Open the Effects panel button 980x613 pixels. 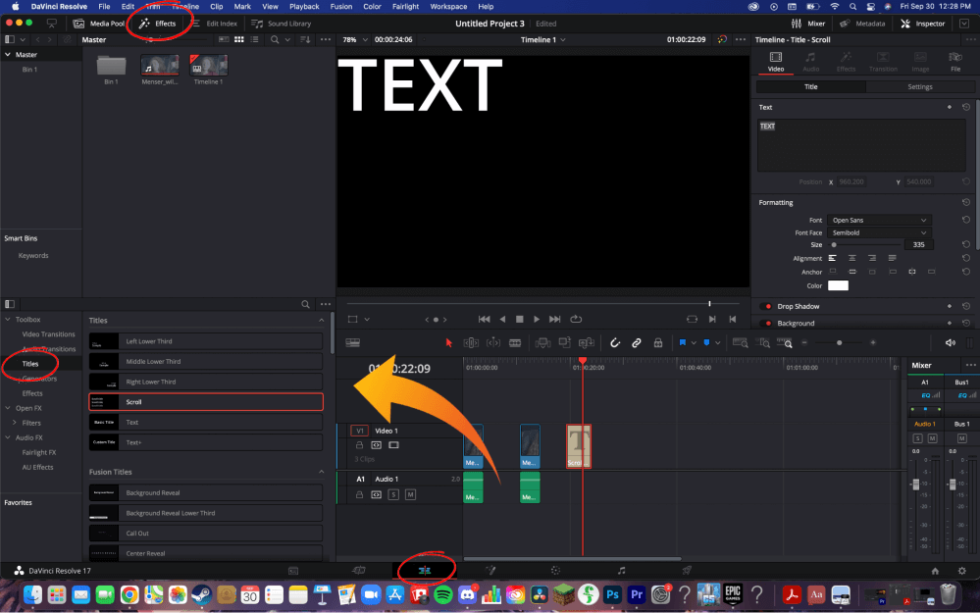158,24
